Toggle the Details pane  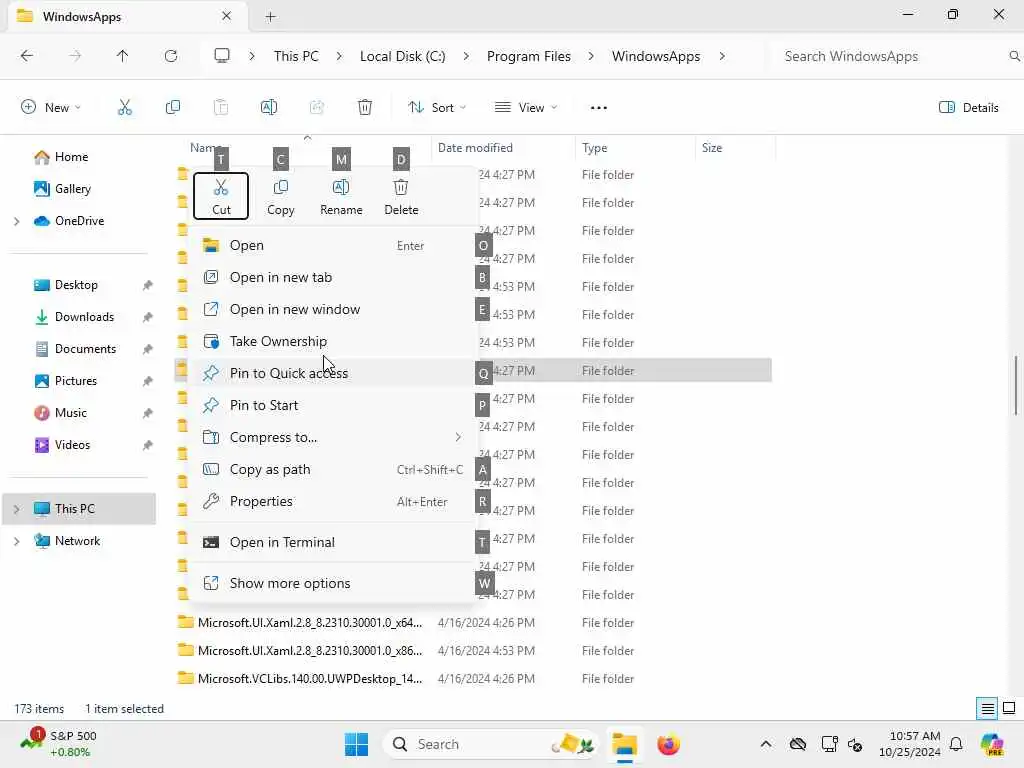[968, 108]
